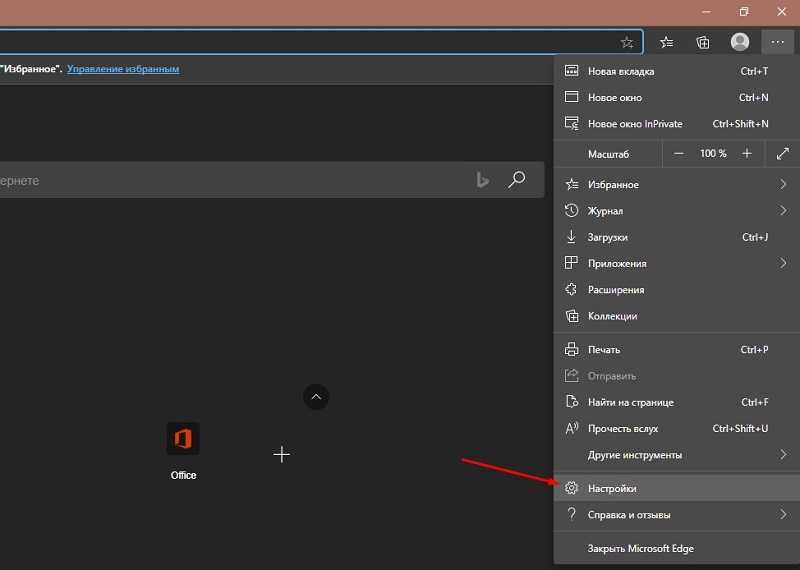Click the star icon in address bar
Viewport: 800px width, 570px height.
pos(627,42)
